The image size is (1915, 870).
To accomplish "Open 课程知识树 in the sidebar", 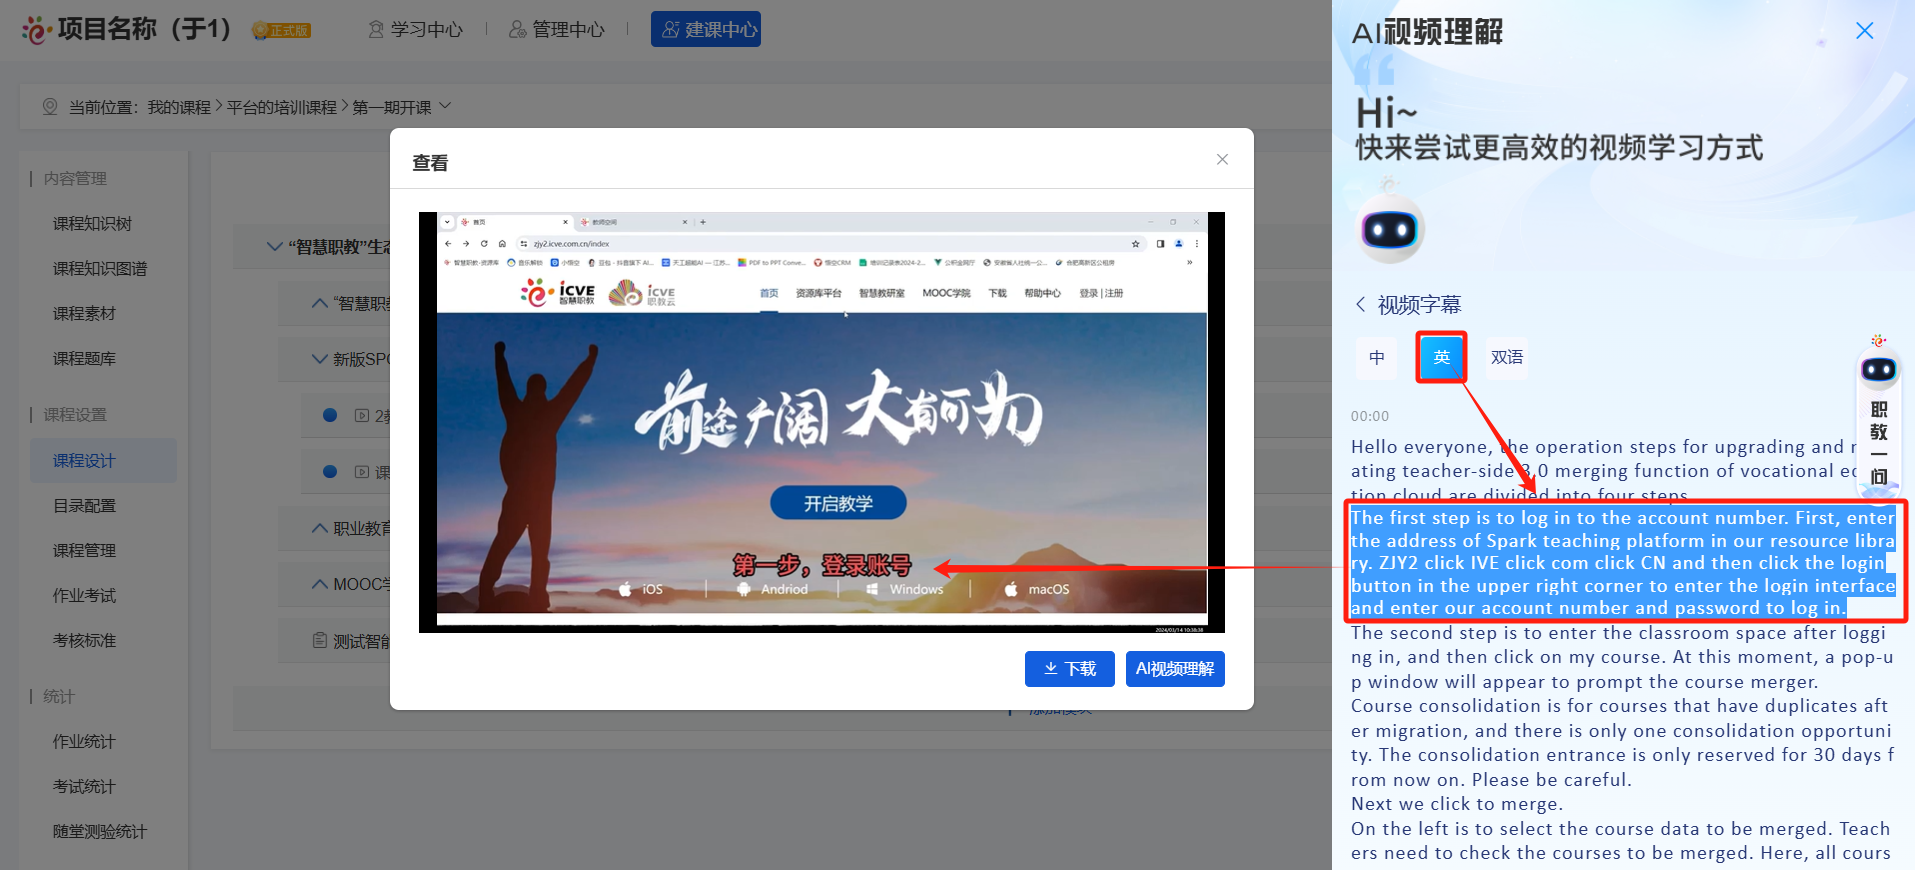I will pos(92,224).
